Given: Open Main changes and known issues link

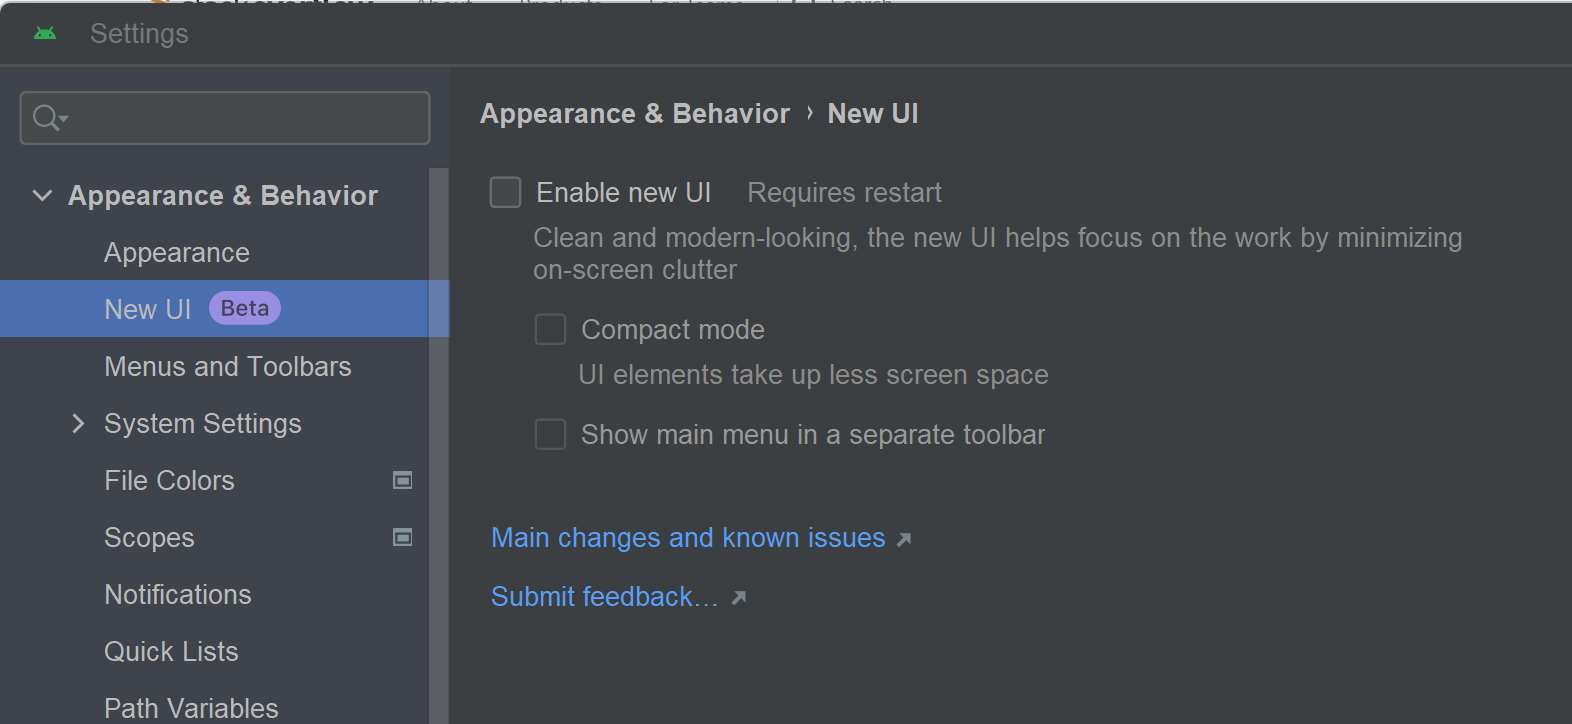Looking at the screenshot, I should (x=688, y=538).
